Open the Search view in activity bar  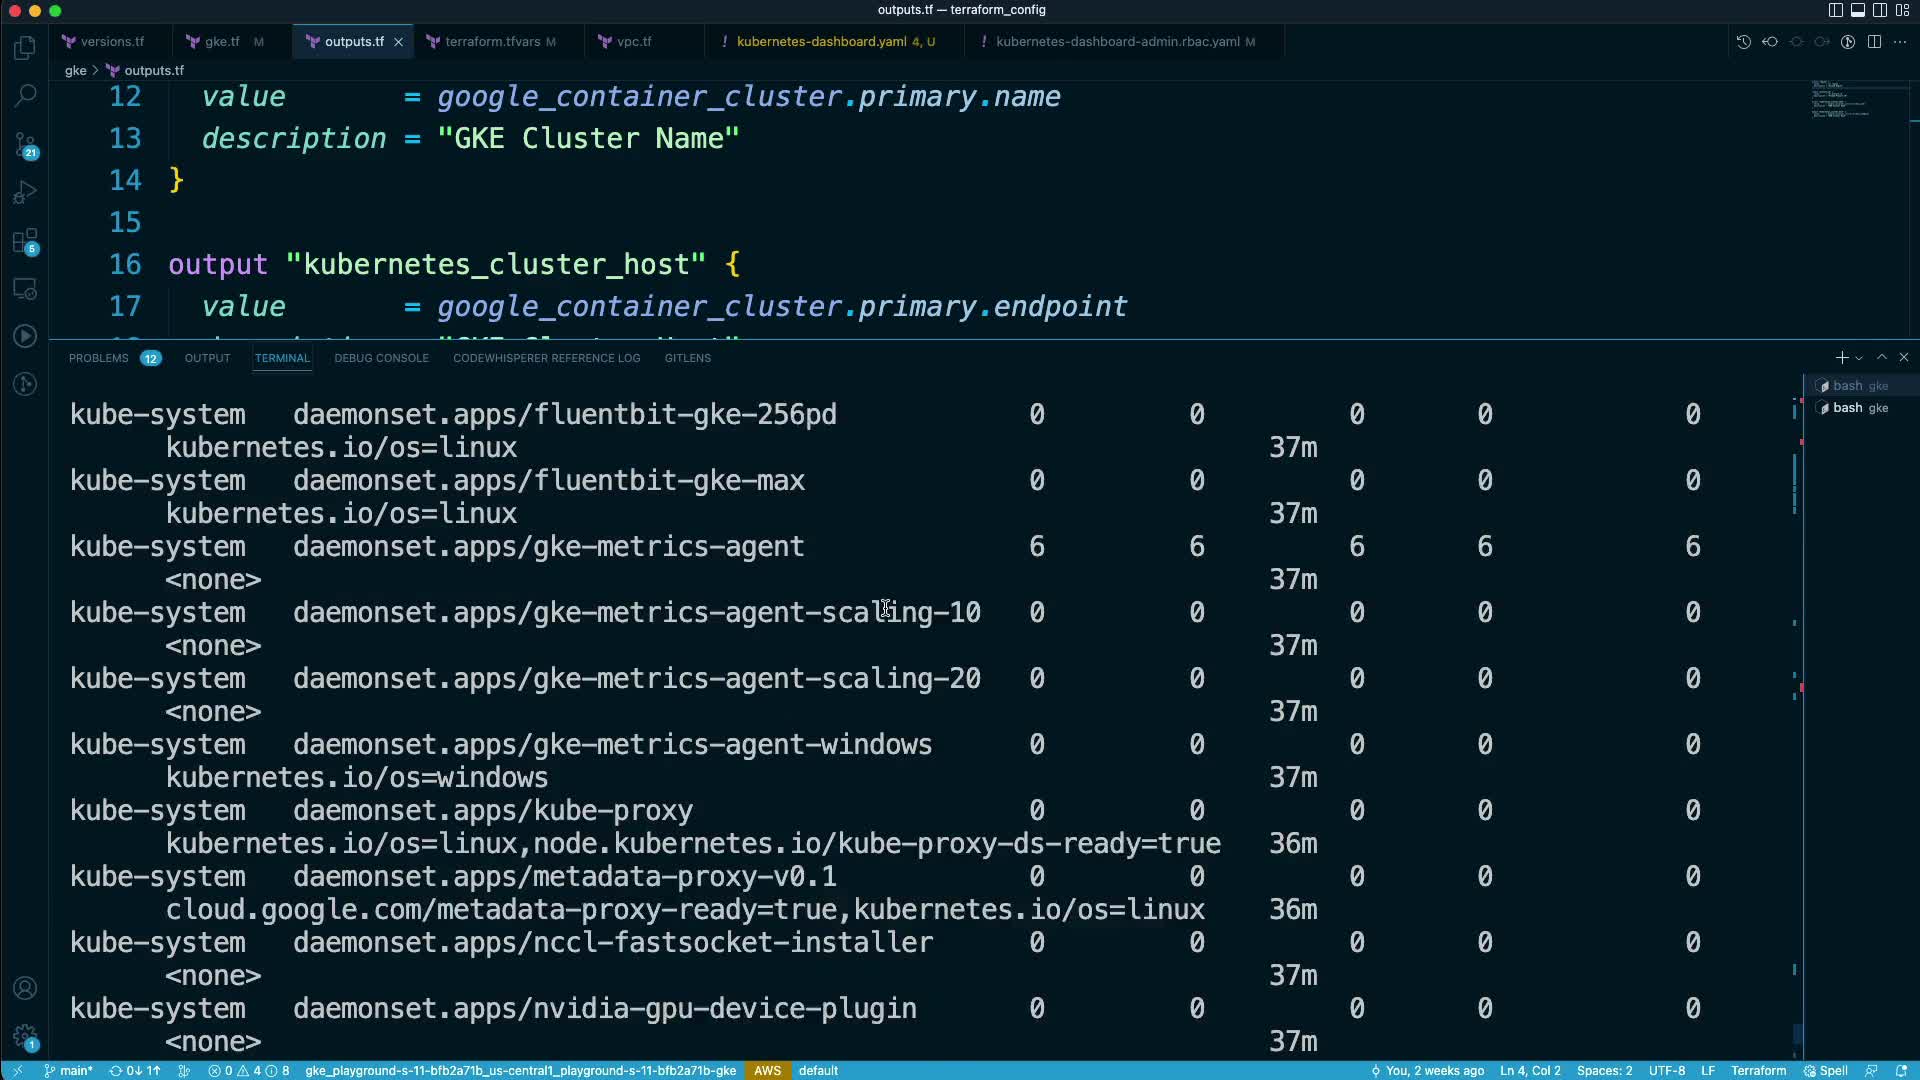coord(25,96)
